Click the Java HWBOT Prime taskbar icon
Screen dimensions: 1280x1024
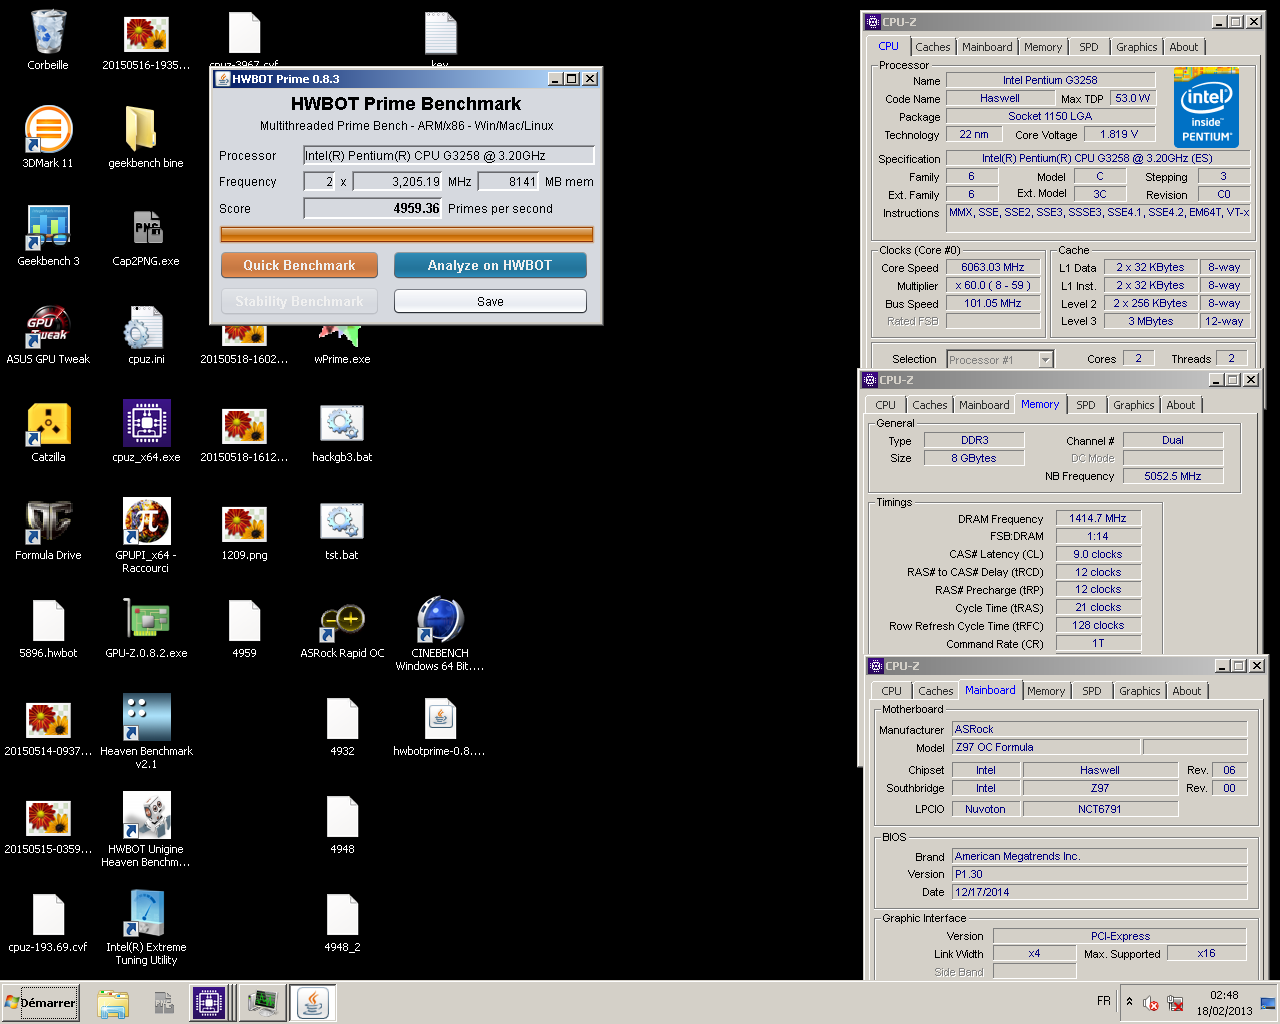[x=312, y=1002]
